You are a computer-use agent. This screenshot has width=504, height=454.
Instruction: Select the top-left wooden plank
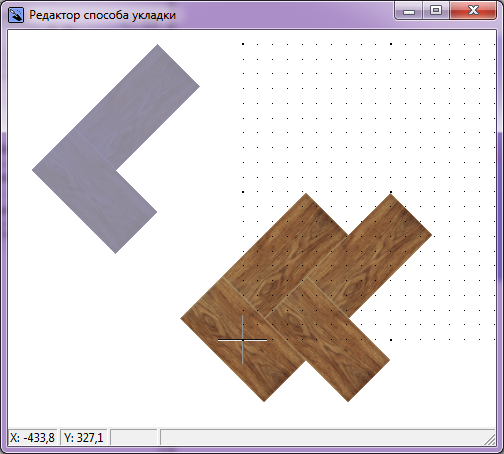coord(285,255)
